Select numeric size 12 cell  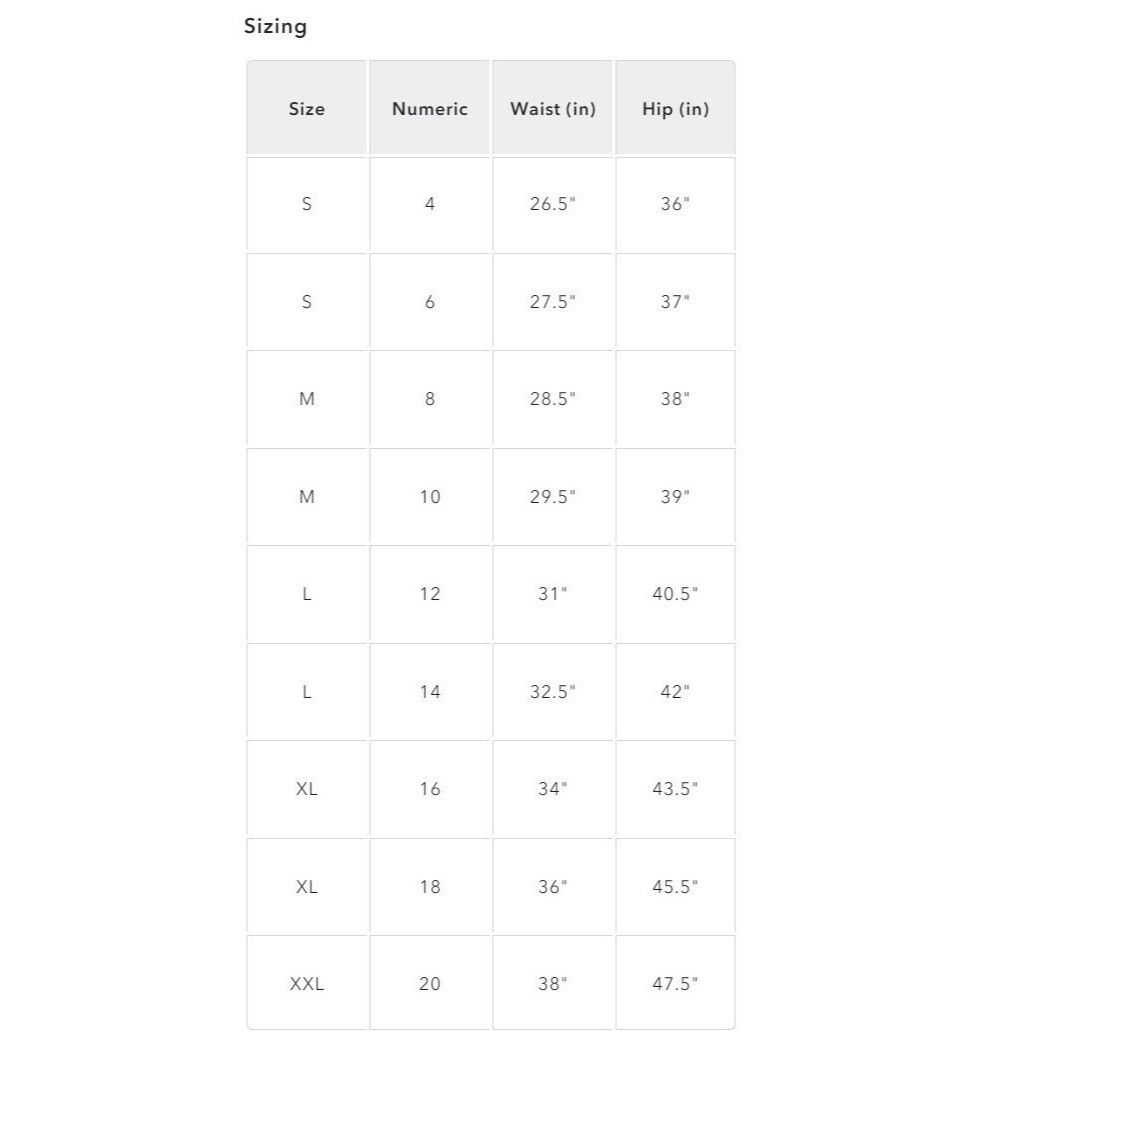coord(430,594)
